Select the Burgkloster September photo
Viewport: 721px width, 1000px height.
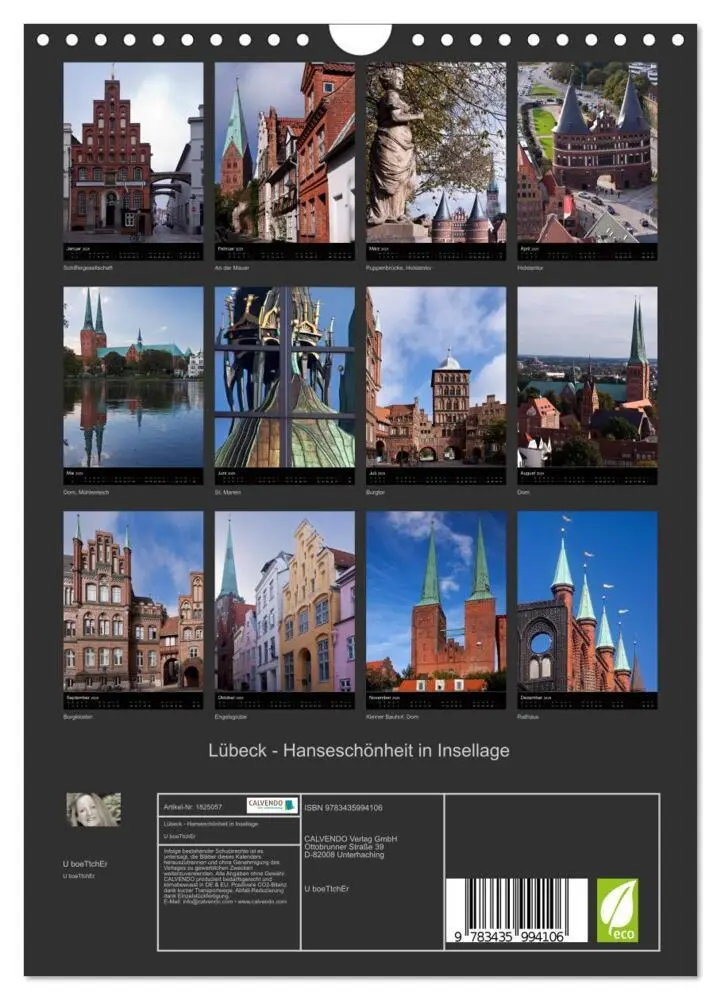tap(133, 601)
